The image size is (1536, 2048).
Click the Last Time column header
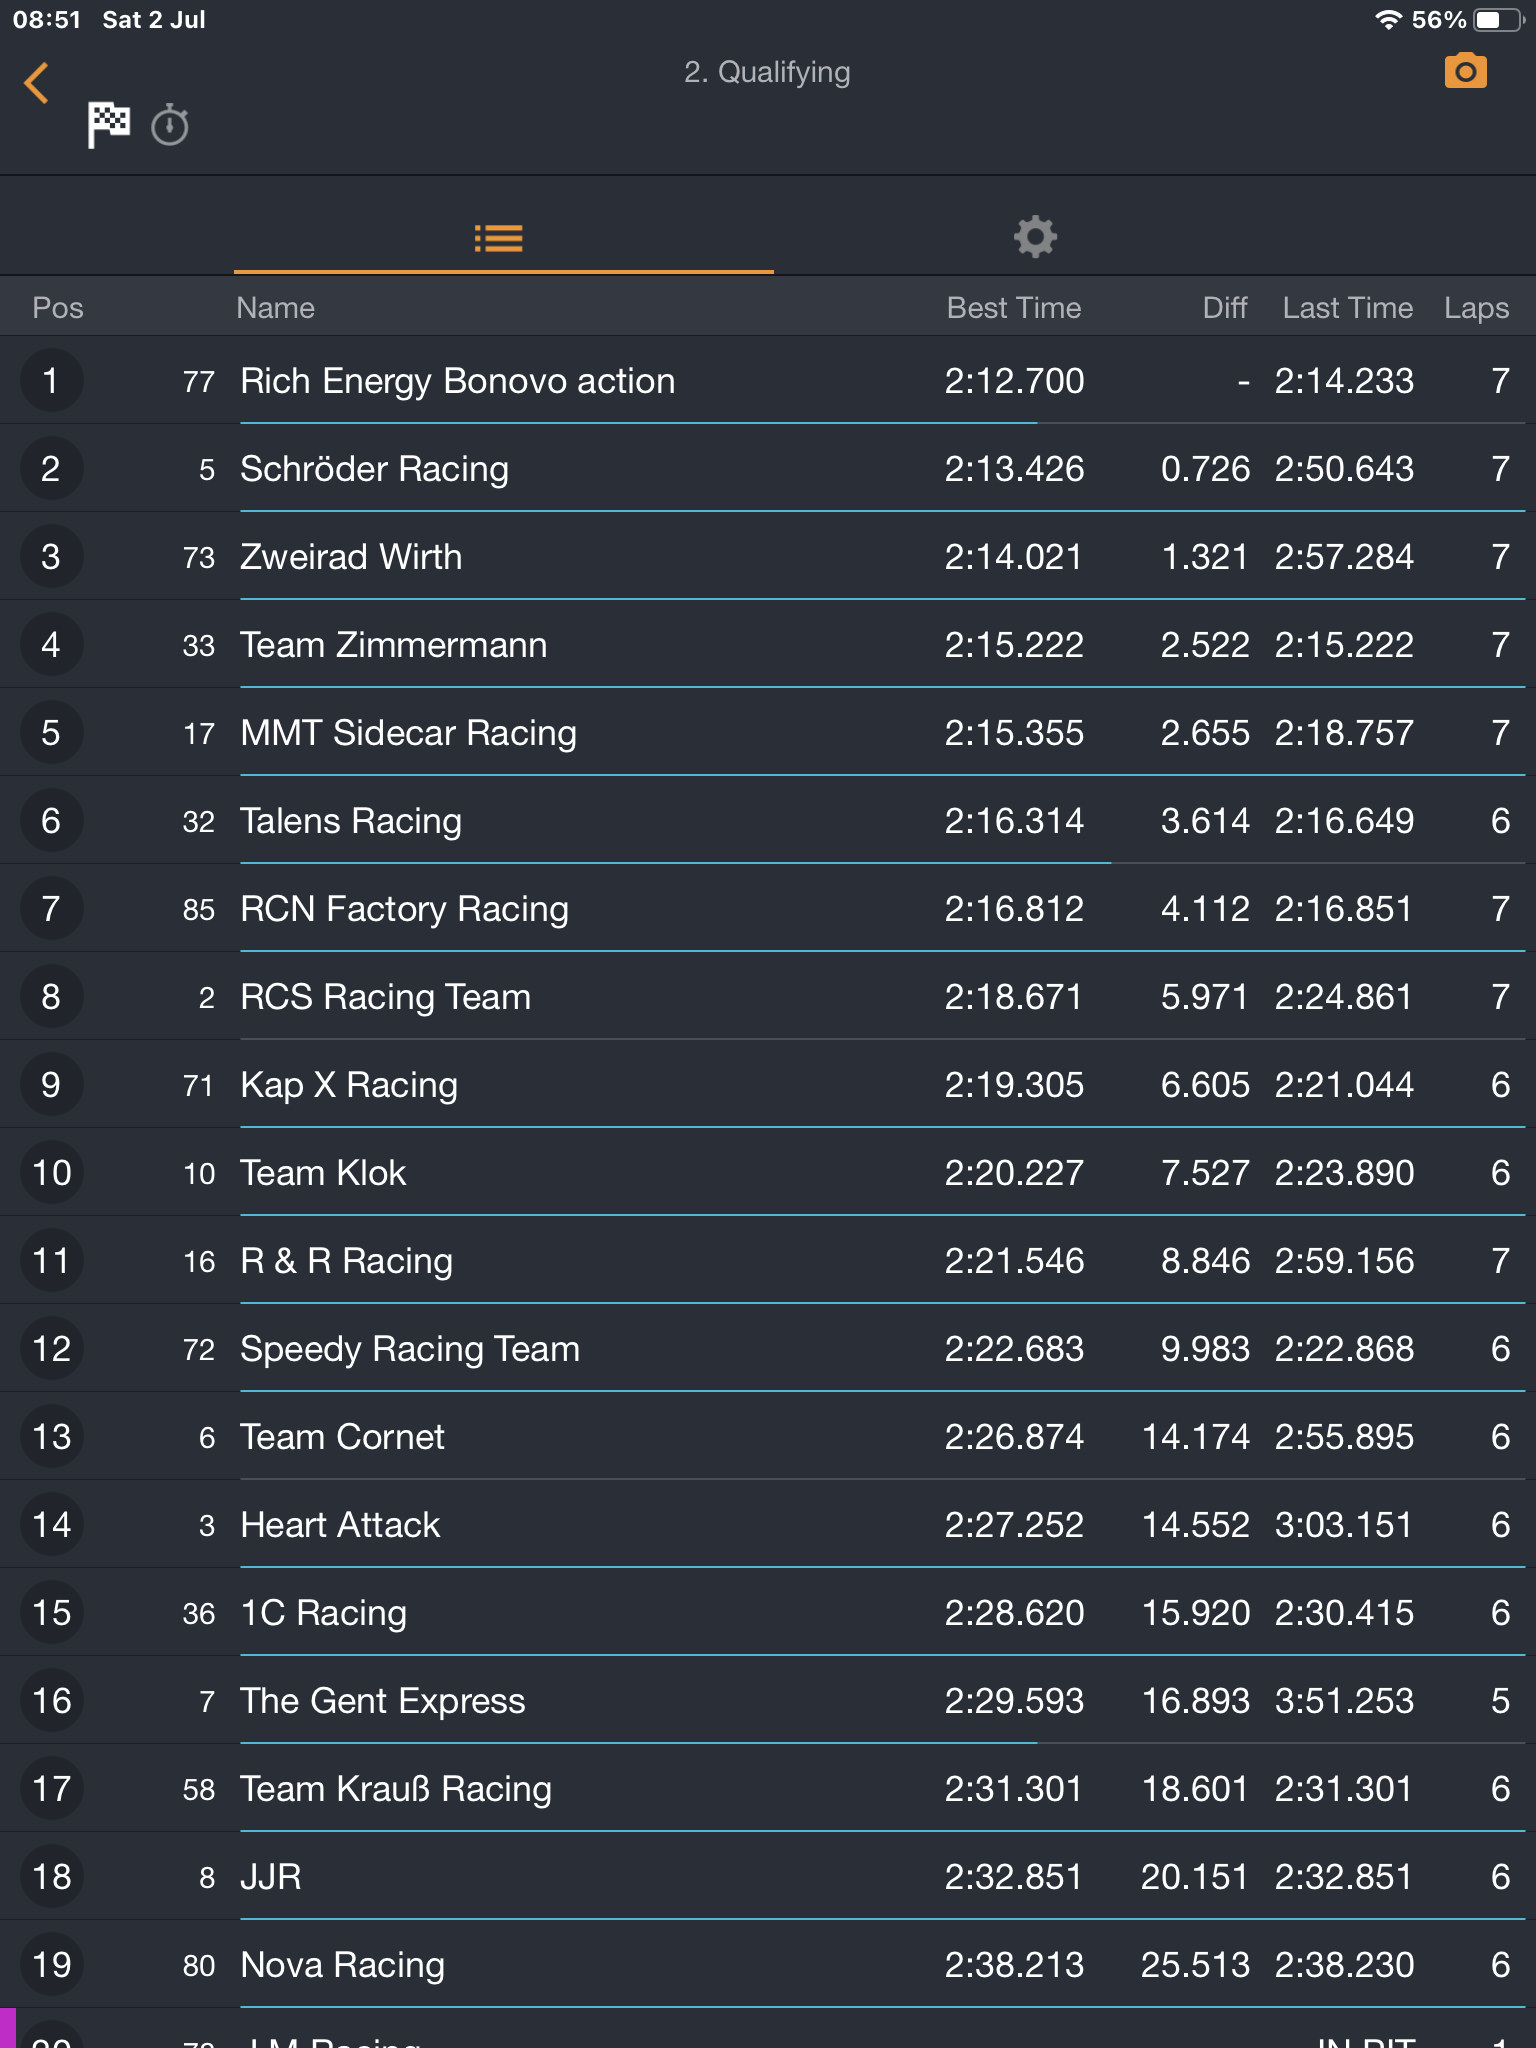pyautogui.click(x=1347, y=308)
